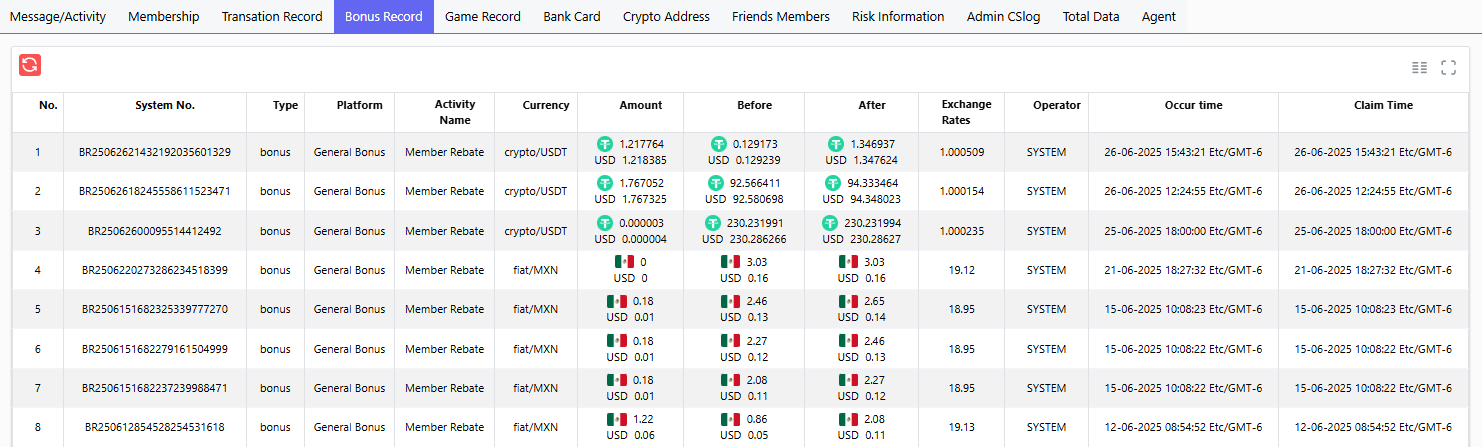
Task: Open the Transation Record tab
Action: (x=272, y=17)
